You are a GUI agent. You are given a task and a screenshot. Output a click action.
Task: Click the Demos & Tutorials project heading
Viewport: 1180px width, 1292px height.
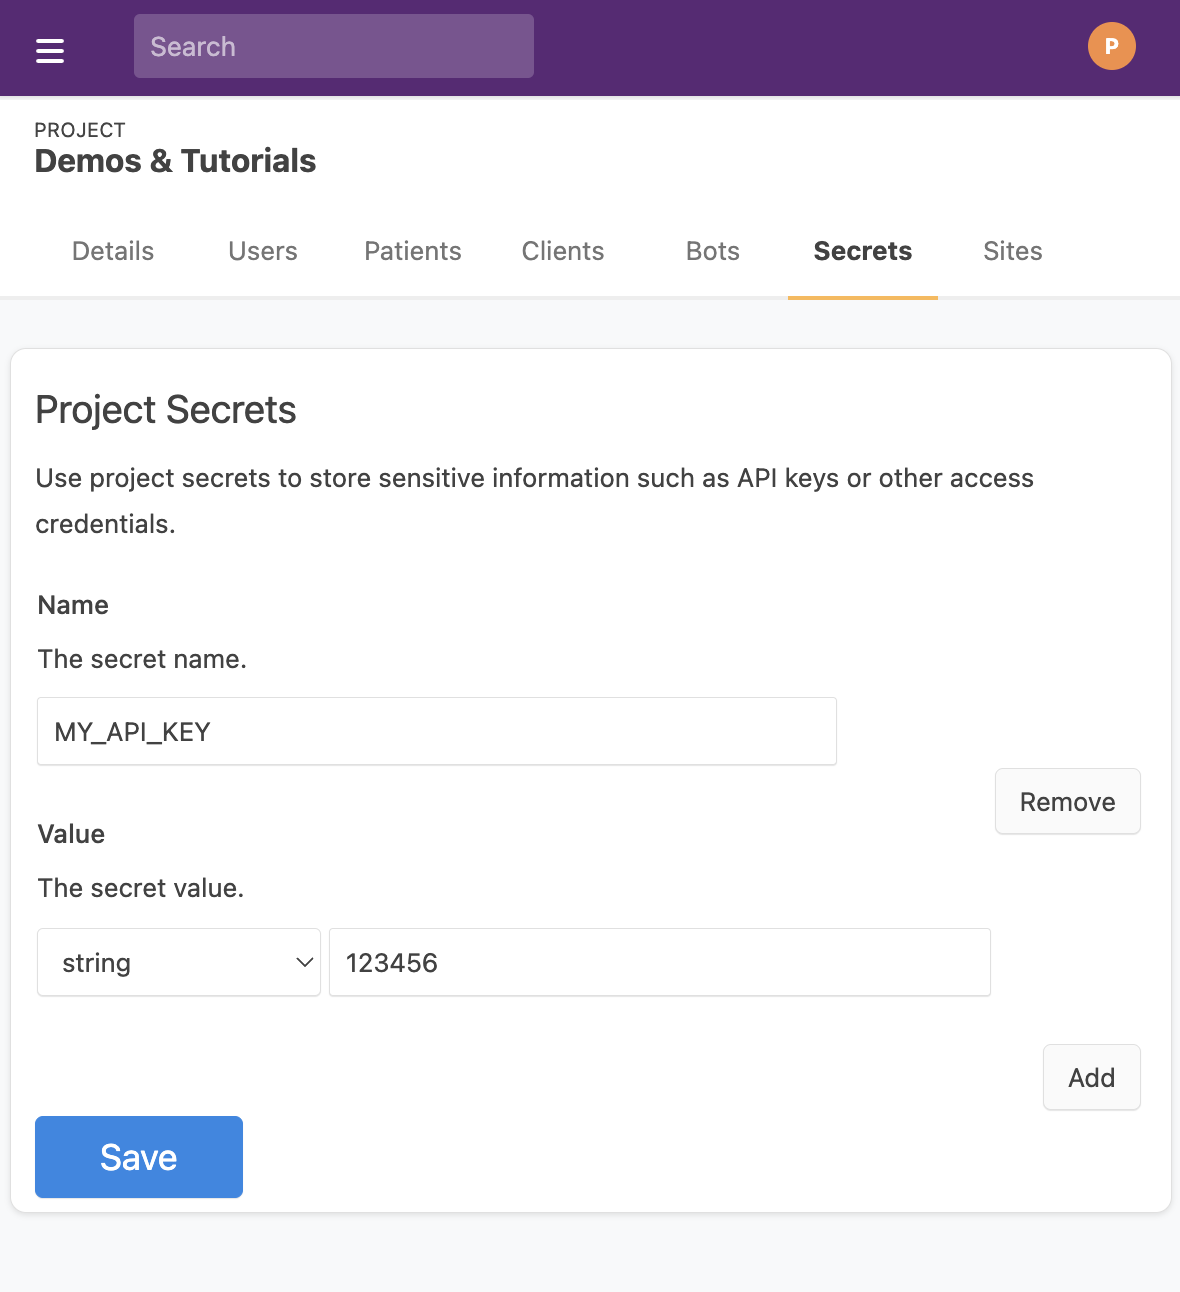pyautogui.click(x=175, y=160)
